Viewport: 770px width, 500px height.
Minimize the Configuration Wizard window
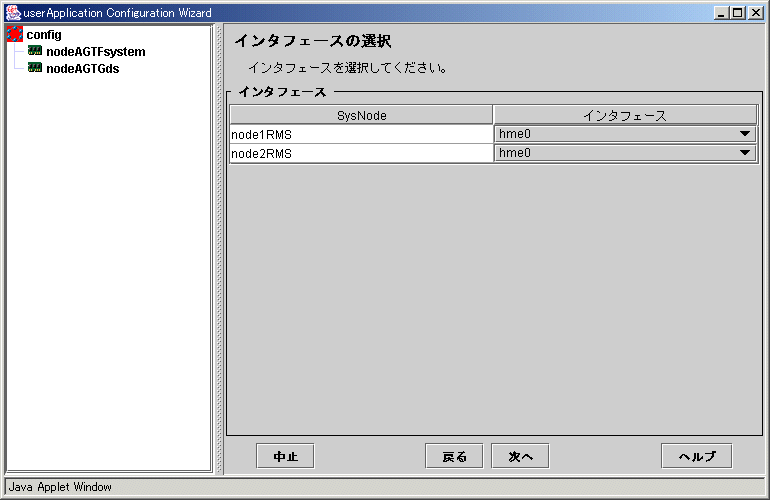pos(720,13)
